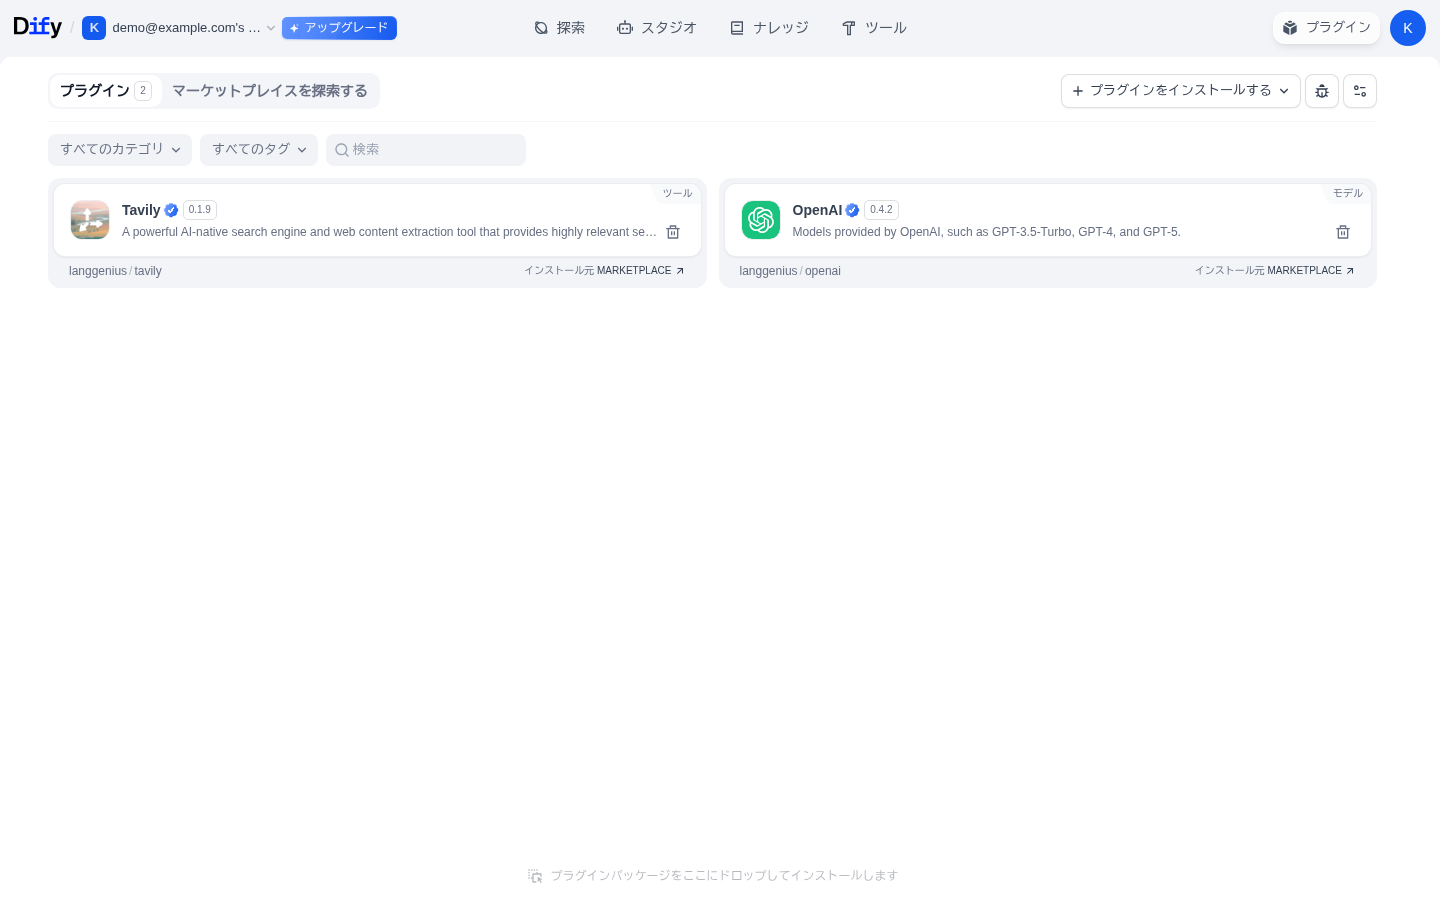
Task: Open the 探索 explore menu item
Action: pyautogui.click(x=560, y=28)
